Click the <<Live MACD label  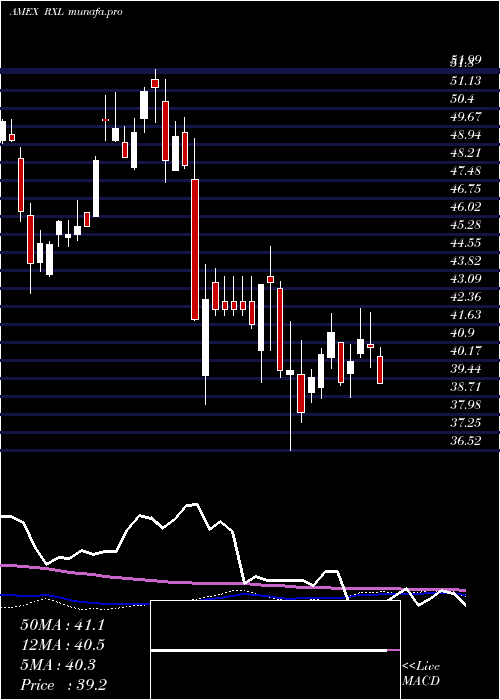click(421, 674)
